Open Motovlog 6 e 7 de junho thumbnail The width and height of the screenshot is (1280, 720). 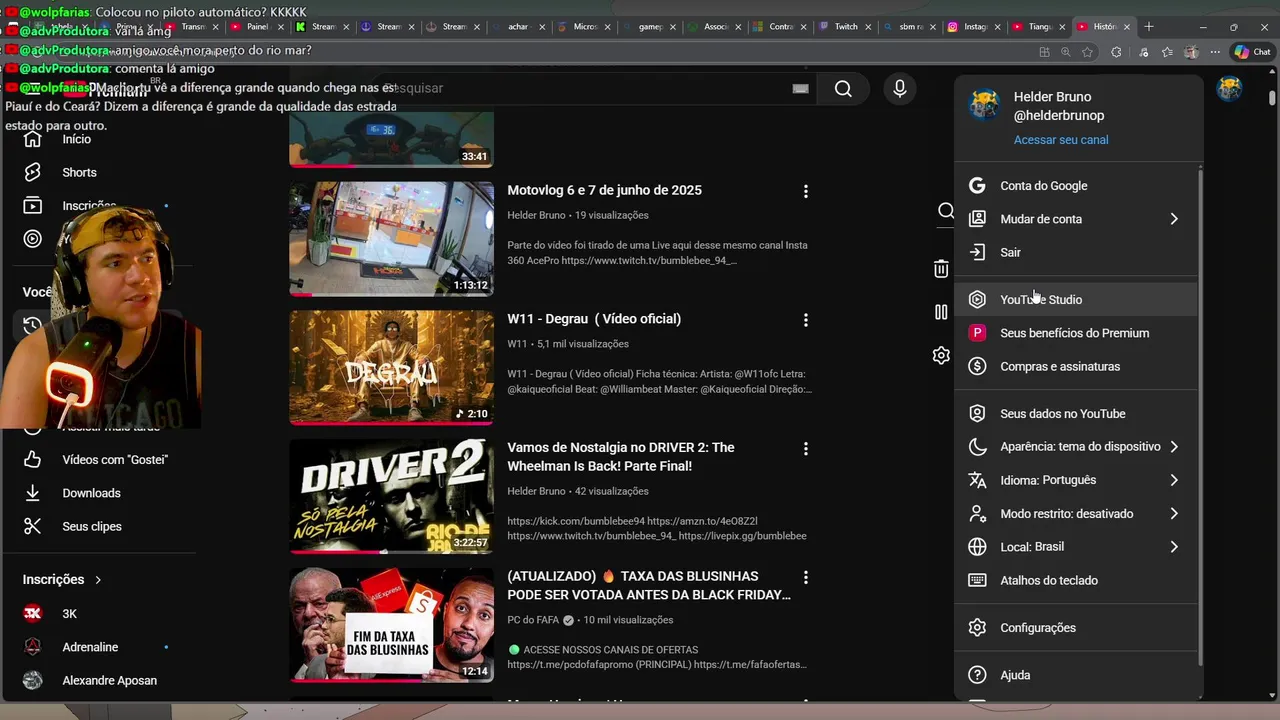click(x=391, y=238)
